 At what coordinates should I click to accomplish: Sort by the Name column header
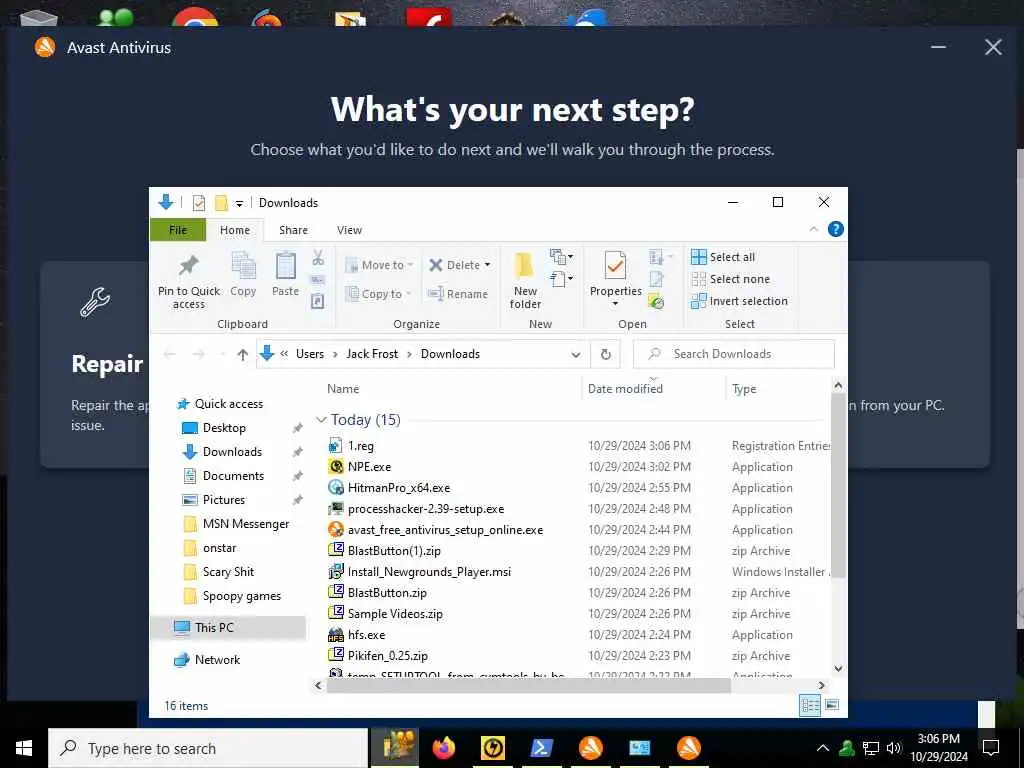(343, 389)
